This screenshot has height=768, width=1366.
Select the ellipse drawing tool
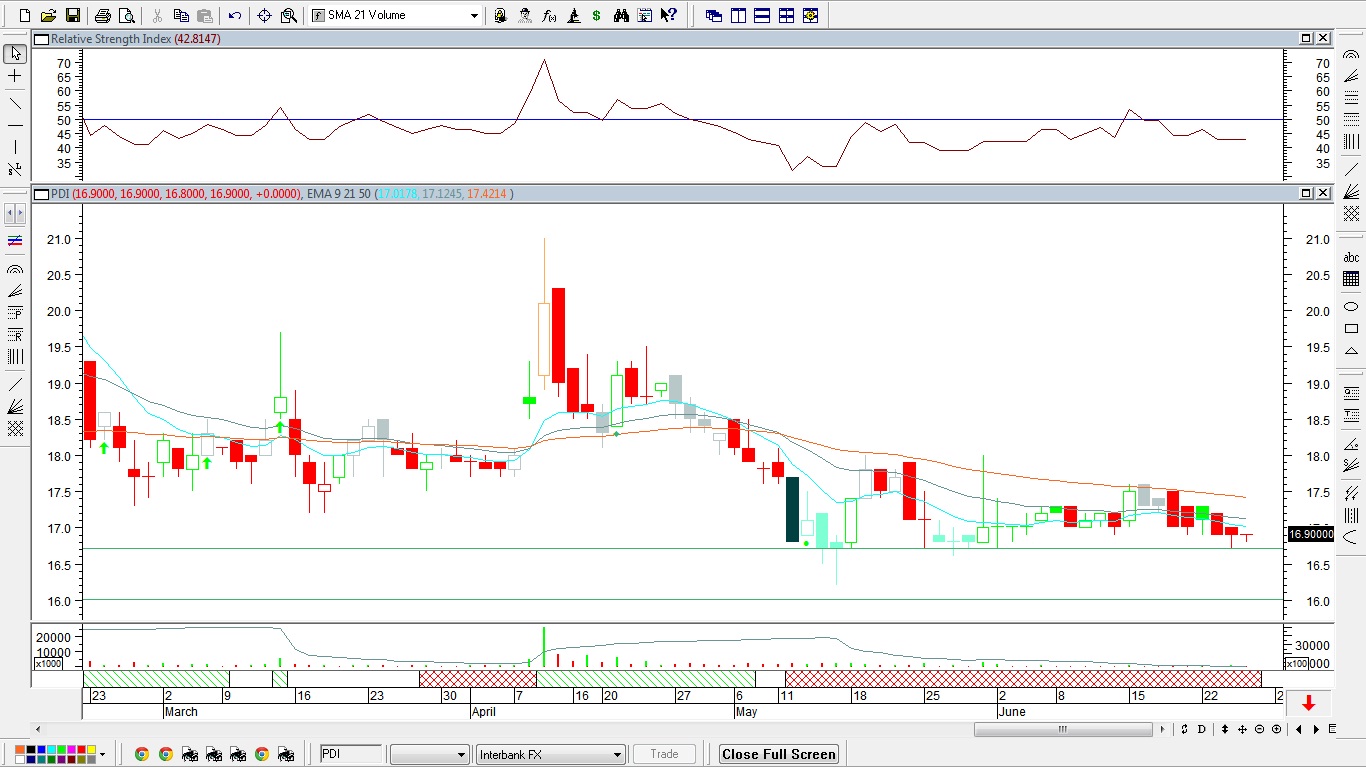point(1351,306)
